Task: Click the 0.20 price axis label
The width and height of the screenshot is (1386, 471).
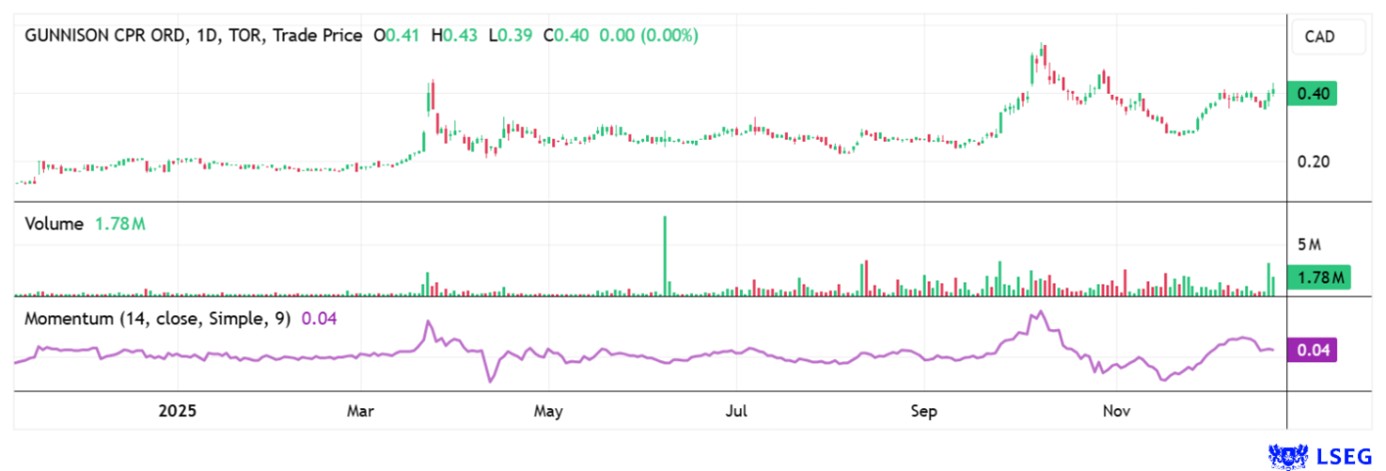Action: click(1314, 162)
